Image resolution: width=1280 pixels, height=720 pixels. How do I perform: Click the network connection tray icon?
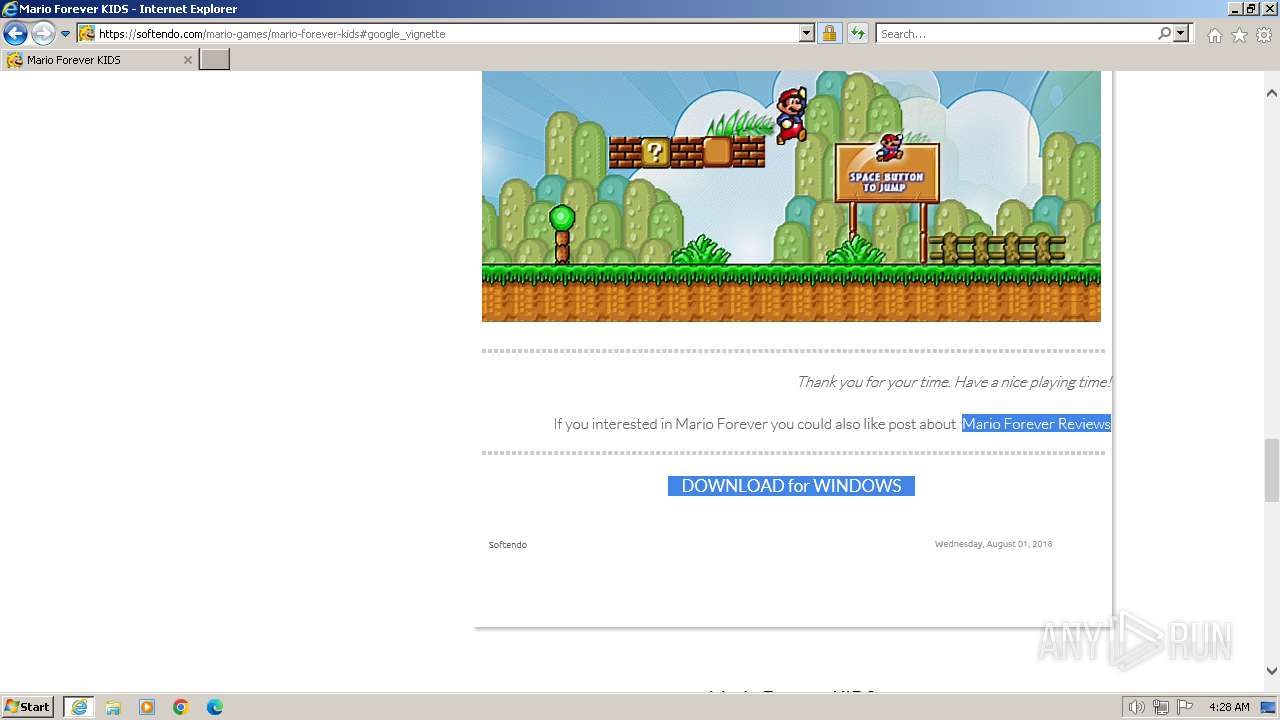1161,707
